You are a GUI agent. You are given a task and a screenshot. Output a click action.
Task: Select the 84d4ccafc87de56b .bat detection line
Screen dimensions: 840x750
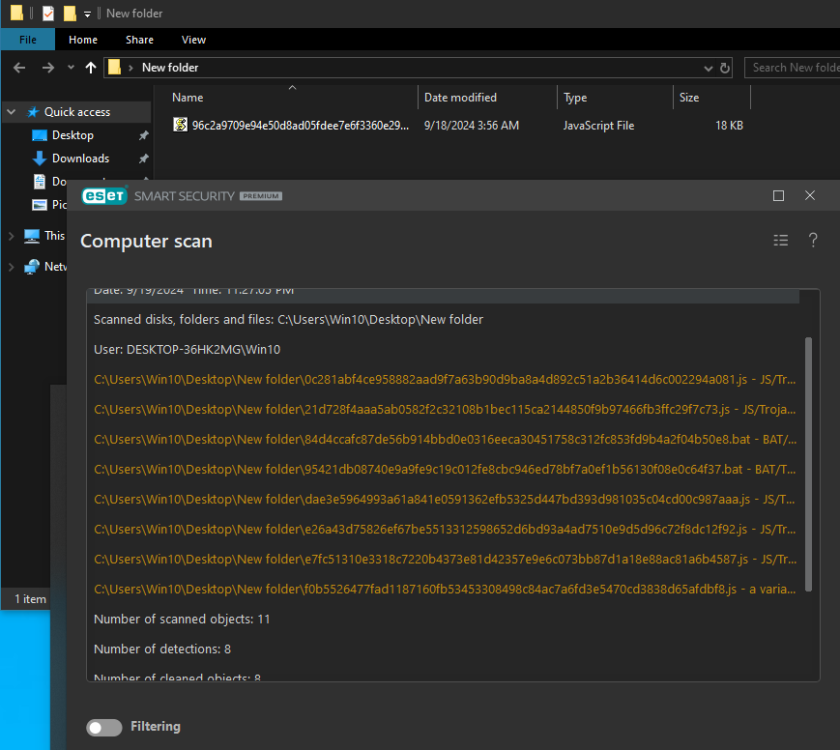(445, 439)
